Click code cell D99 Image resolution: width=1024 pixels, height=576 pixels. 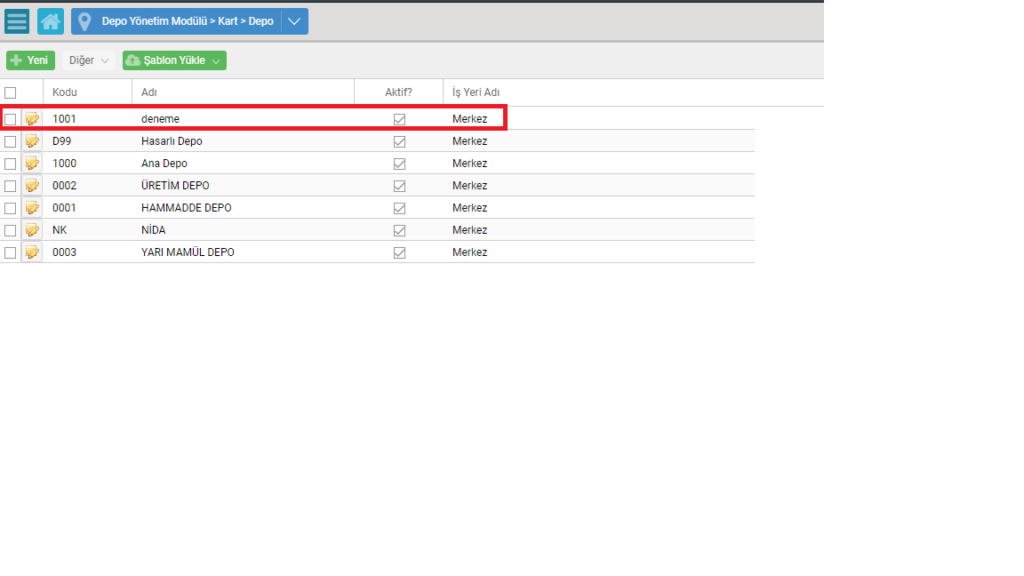[x=61, y=141]
